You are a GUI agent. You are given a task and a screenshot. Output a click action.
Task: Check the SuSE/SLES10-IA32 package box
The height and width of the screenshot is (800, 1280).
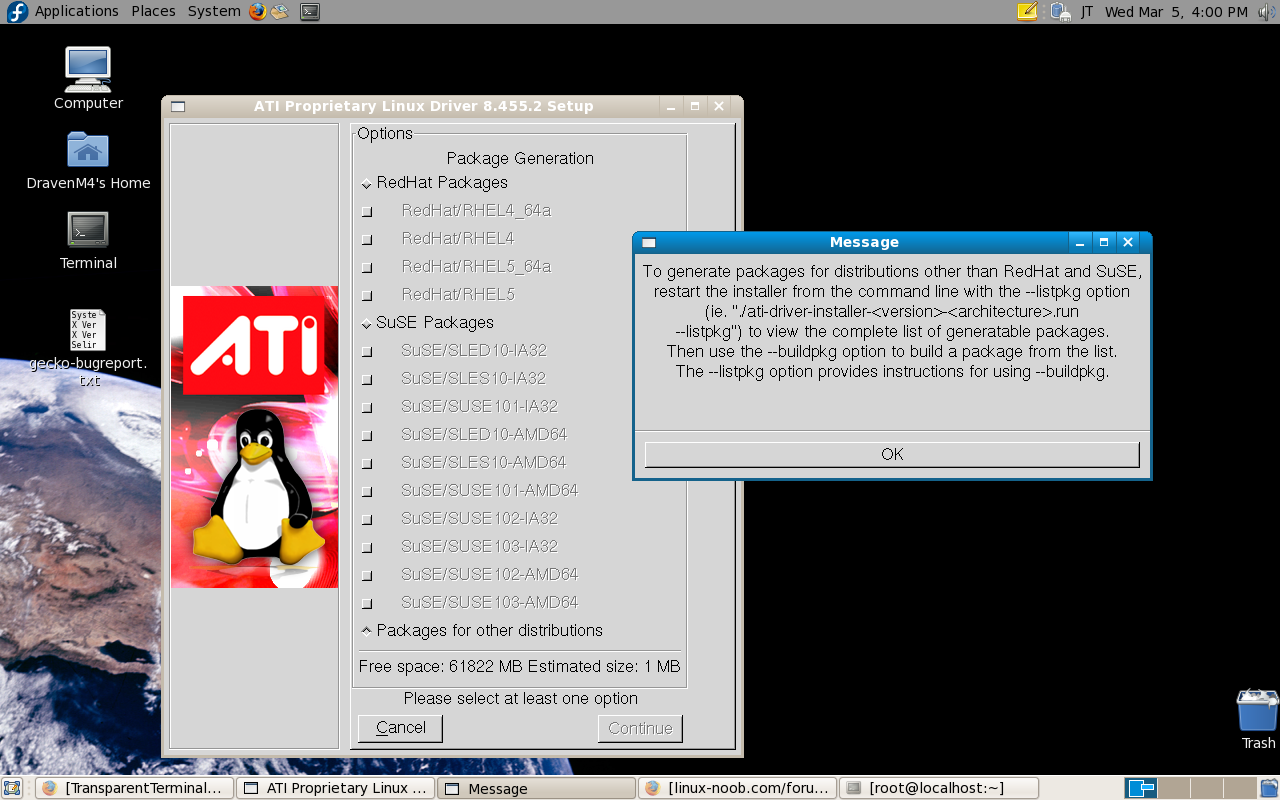coord(367,379)
